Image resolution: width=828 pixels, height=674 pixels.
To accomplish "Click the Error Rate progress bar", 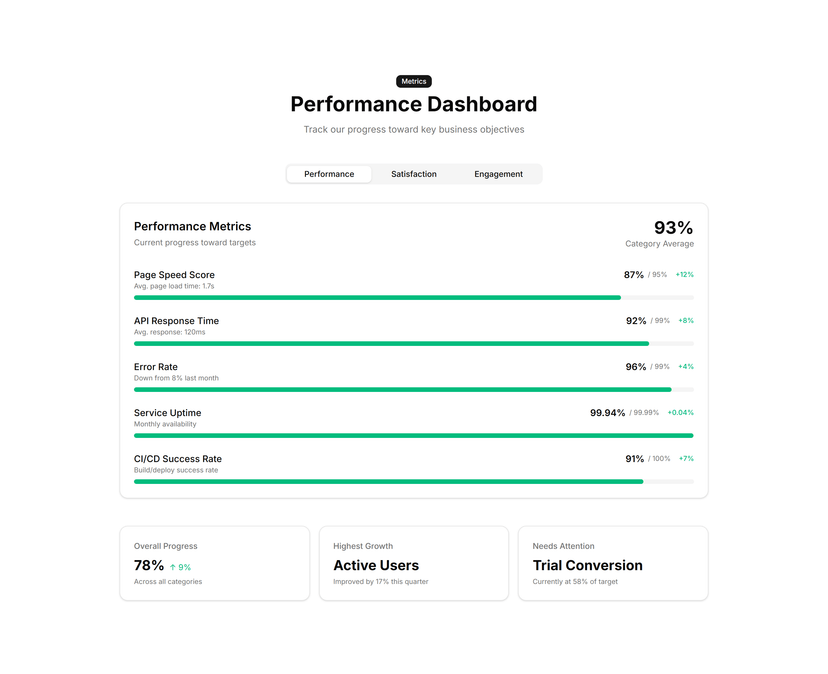I will pos(413,390).
